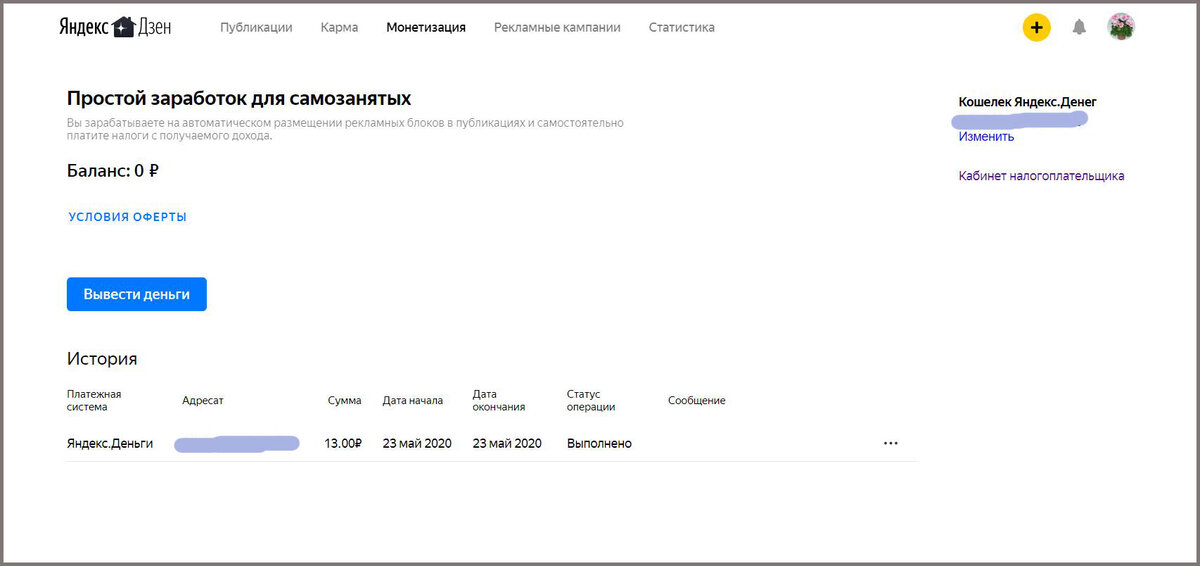Viewport: 1200px width, 566px height.
Task: Click the Изменить wallet link
Action: 986,137
